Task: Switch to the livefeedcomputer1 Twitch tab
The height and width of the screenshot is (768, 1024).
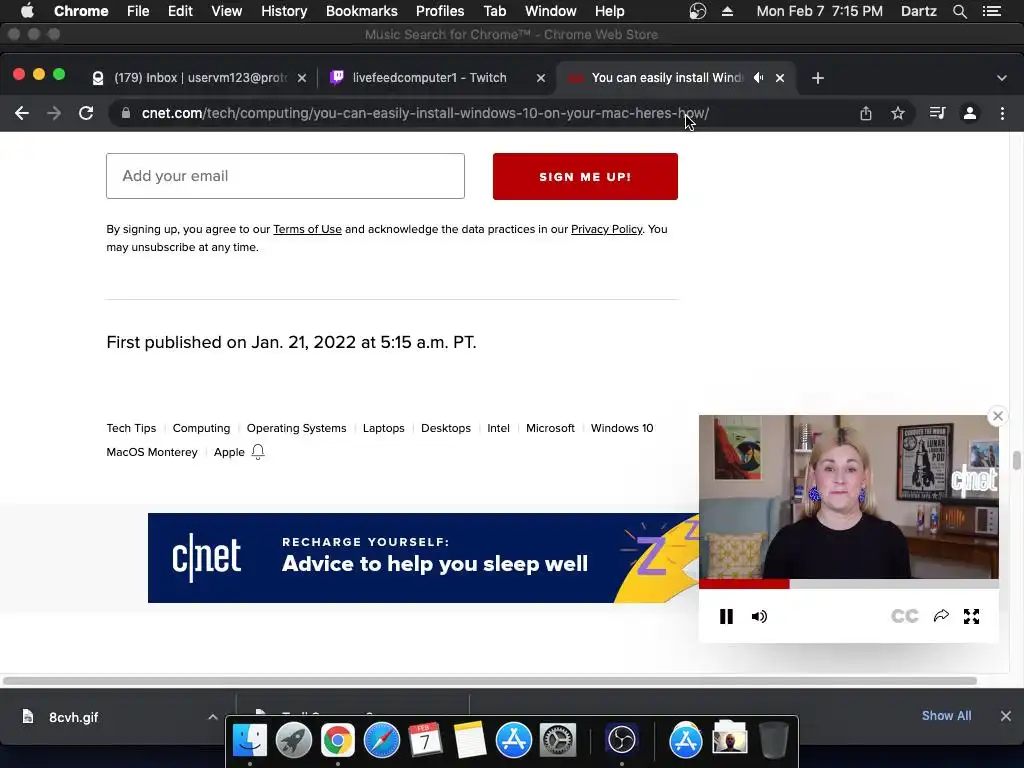Action: pos(429,78)
